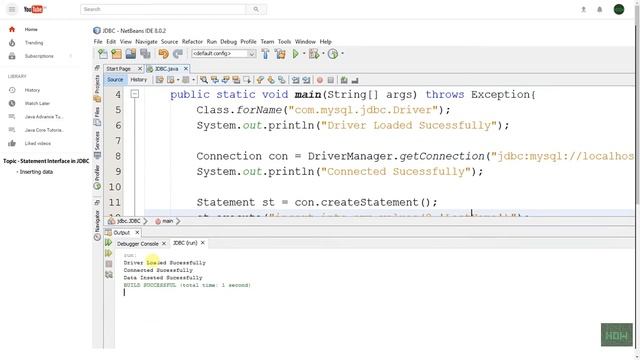Viewport: 640px width, 360px height.
Task: Open the Refactor menu
Action: [x=192, y=42]
